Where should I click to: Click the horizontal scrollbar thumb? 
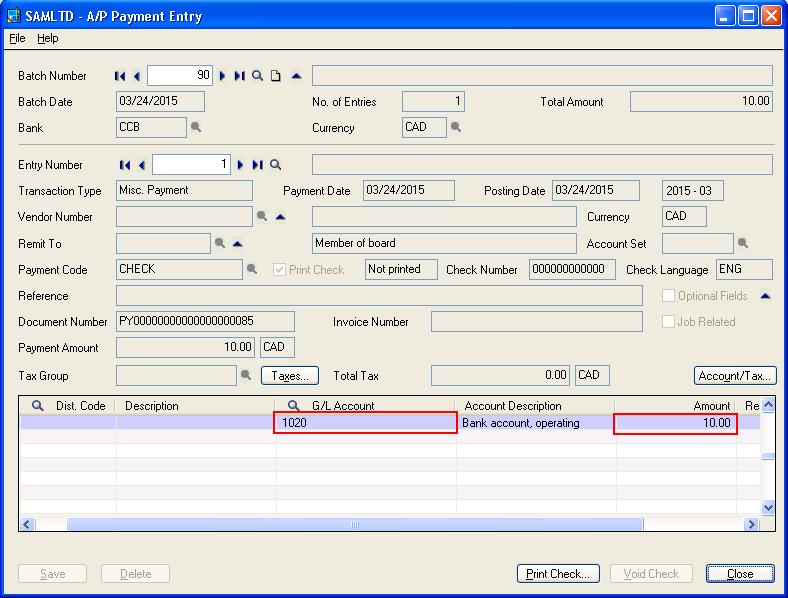355,524
